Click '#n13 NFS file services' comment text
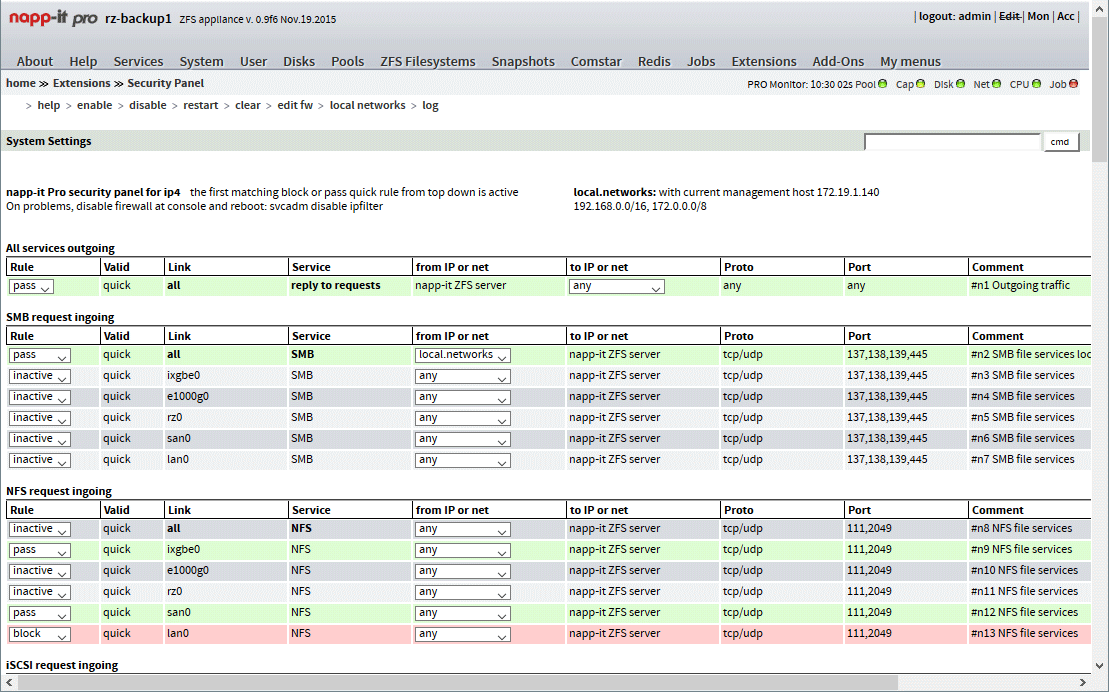Image resolution: width=1109 pixels, height=692 pixels. tap(1024, 633)
